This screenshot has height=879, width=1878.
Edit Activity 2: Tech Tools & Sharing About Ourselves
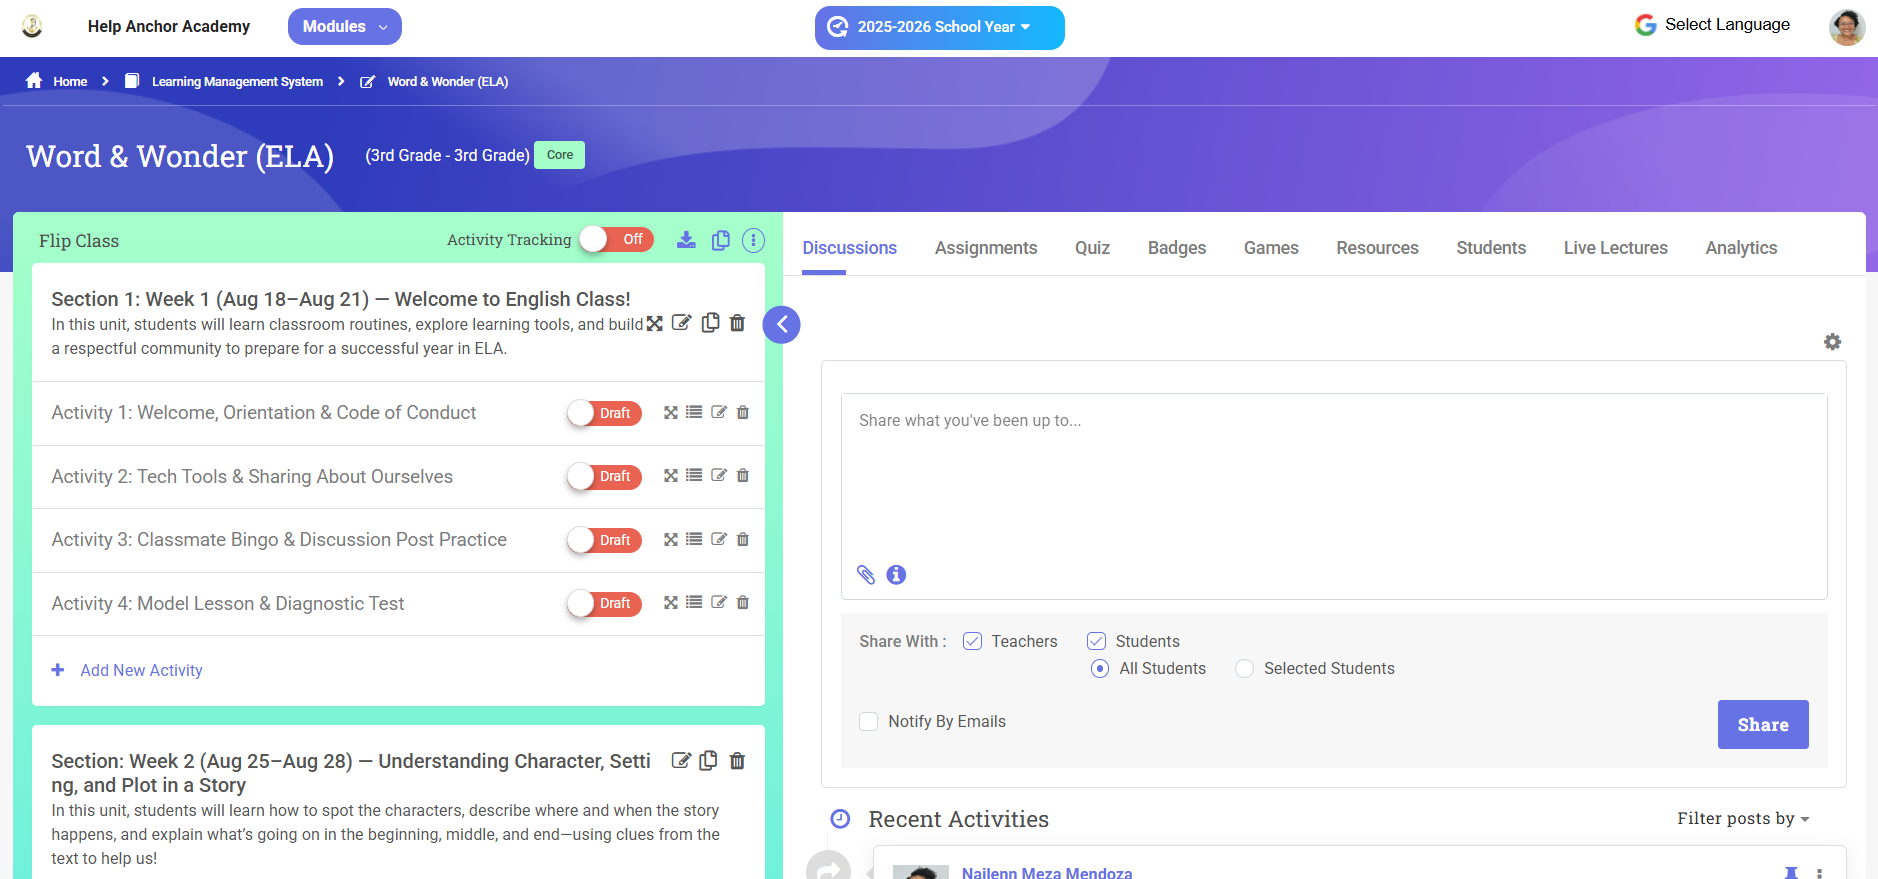coord(718,475)
